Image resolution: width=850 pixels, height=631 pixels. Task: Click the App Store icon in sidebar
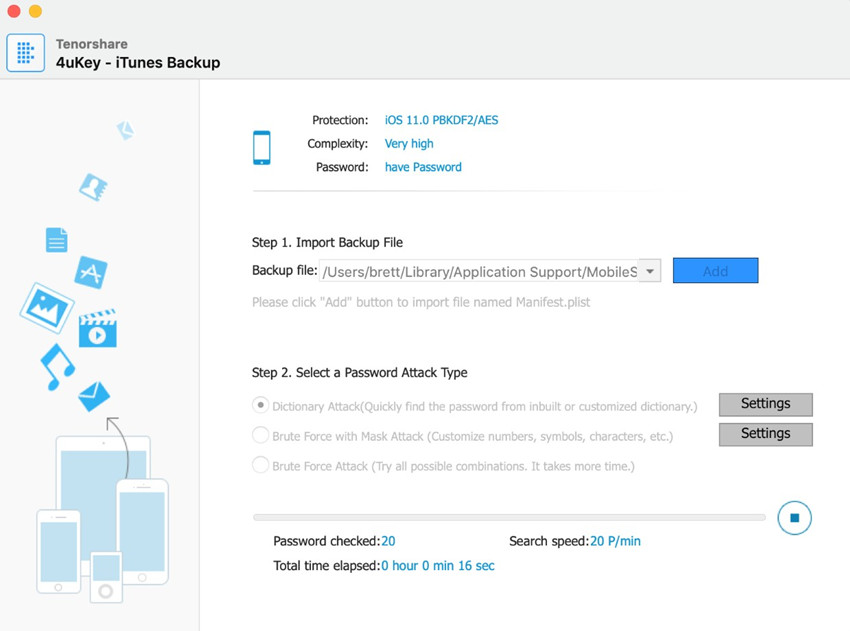[x=91, y=273]
